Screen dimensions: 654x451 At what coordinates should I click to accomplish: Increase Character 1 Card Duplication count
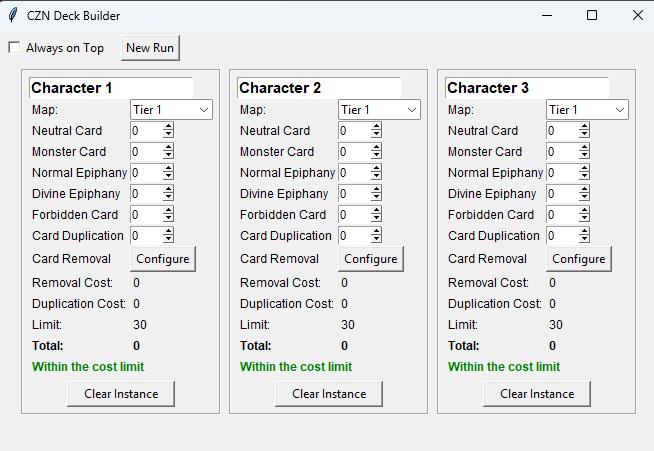coord(168,231)
